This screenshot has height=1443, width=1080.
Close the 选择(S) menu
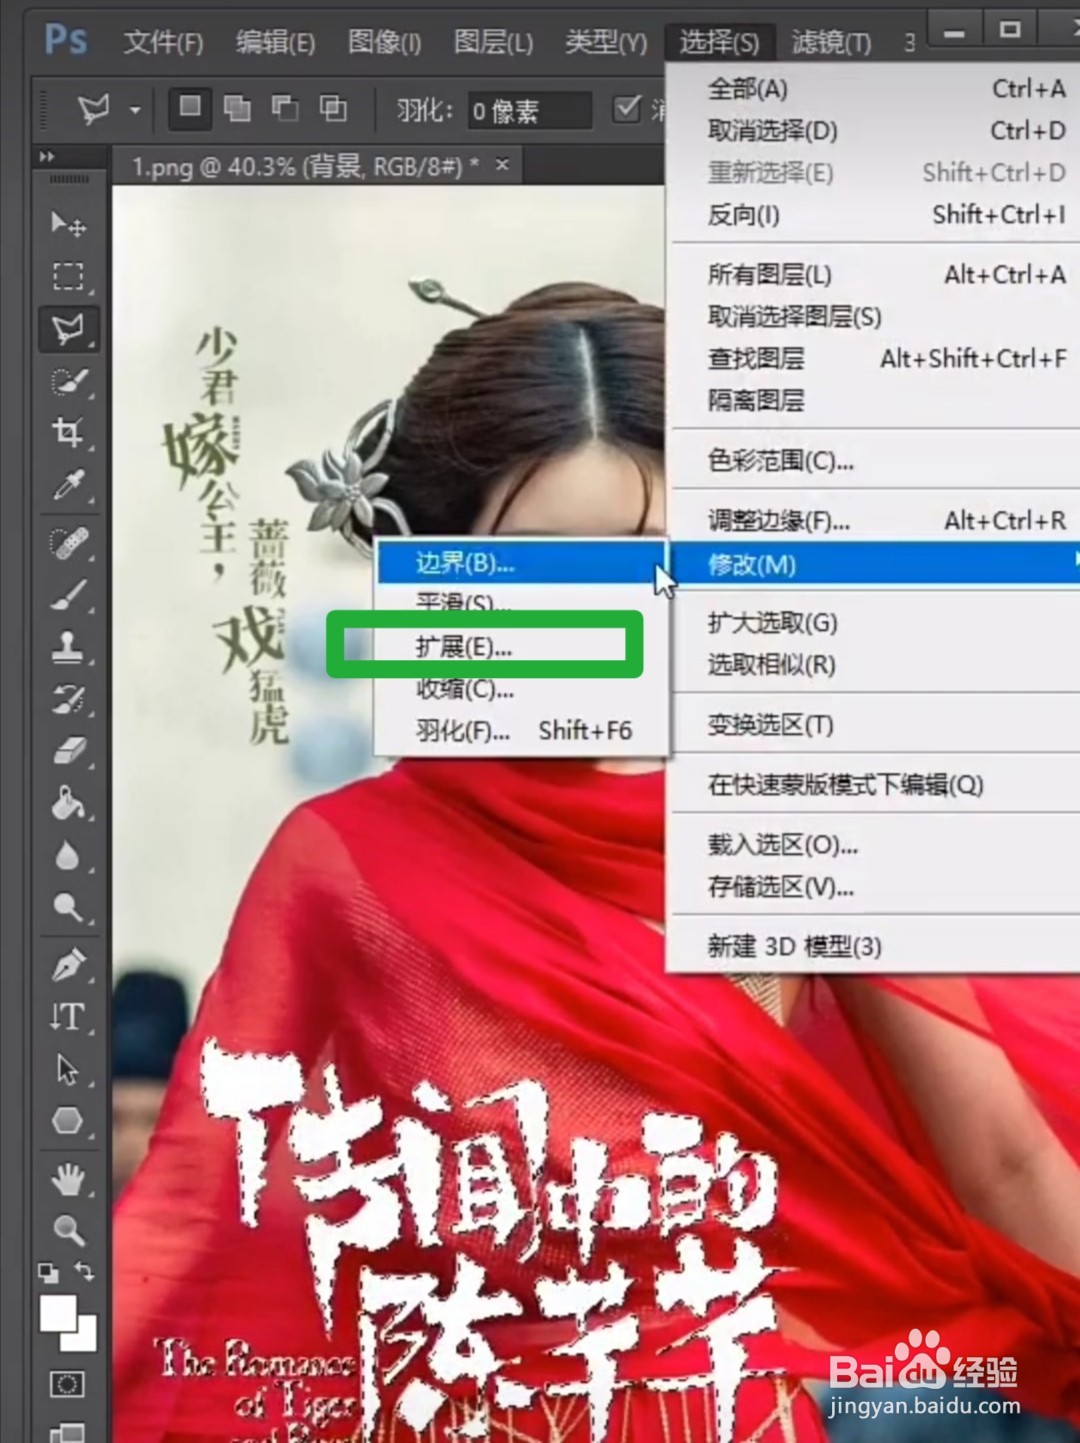[x=719, y=42]
